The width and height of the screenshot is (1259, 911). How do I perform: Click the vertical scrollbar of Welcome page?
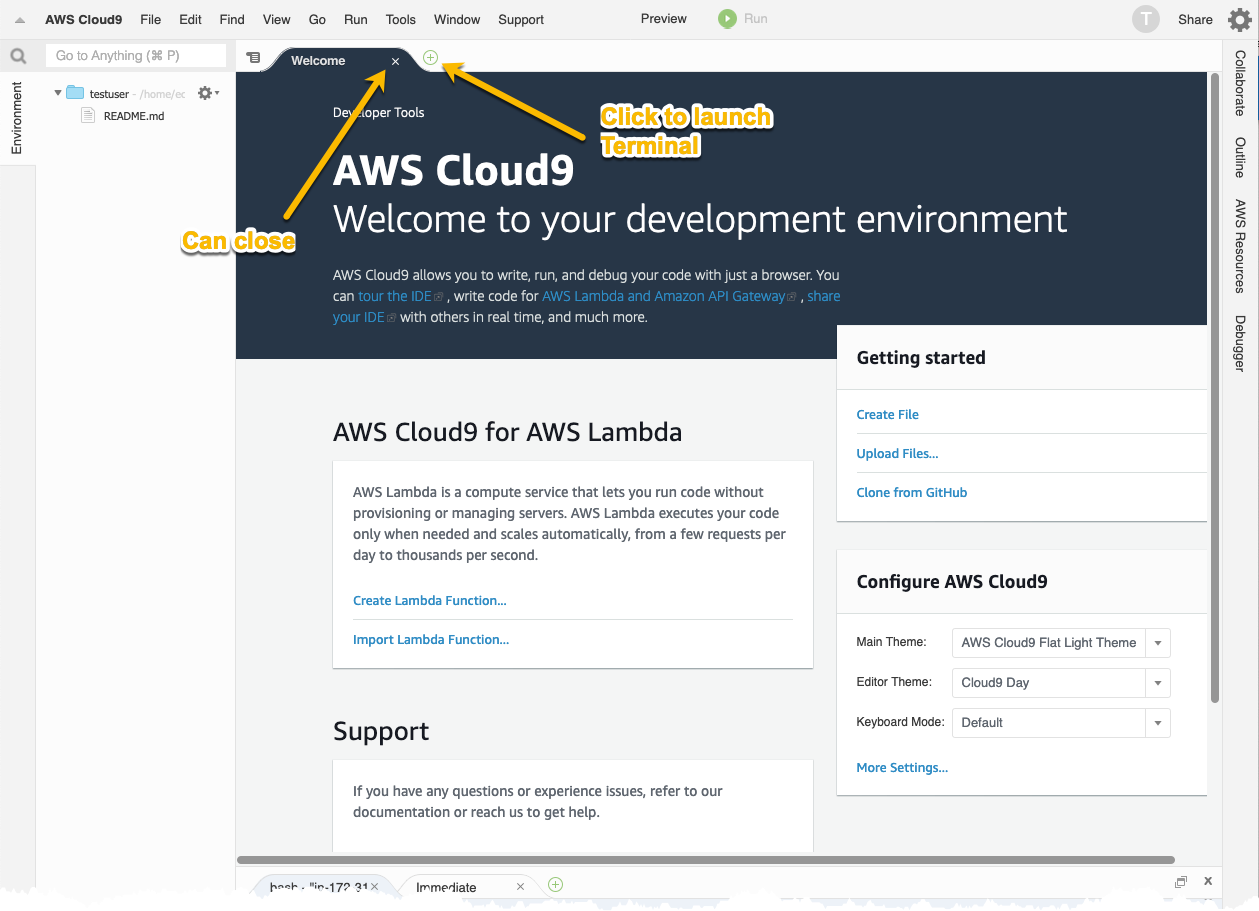click(1215, 388)
